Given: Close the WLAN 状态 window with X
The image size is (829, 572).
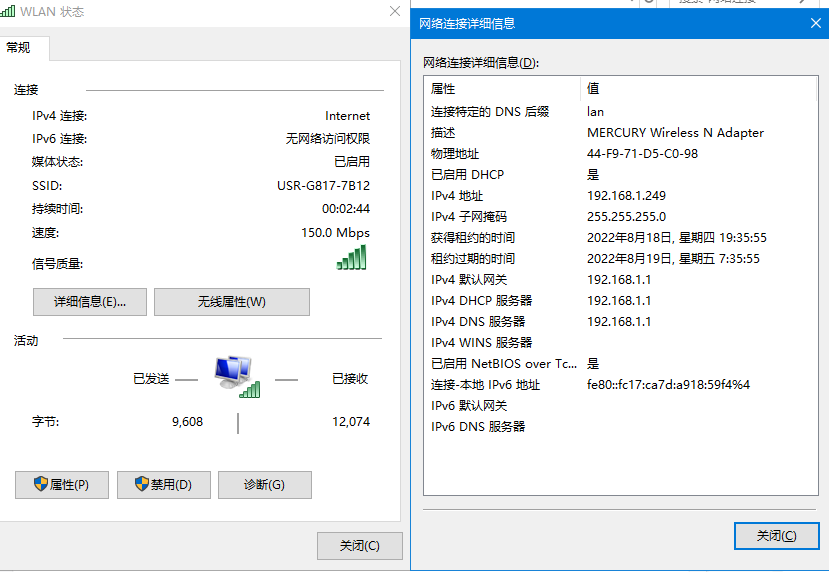Looking at the screenshot, I should point(394,12).
